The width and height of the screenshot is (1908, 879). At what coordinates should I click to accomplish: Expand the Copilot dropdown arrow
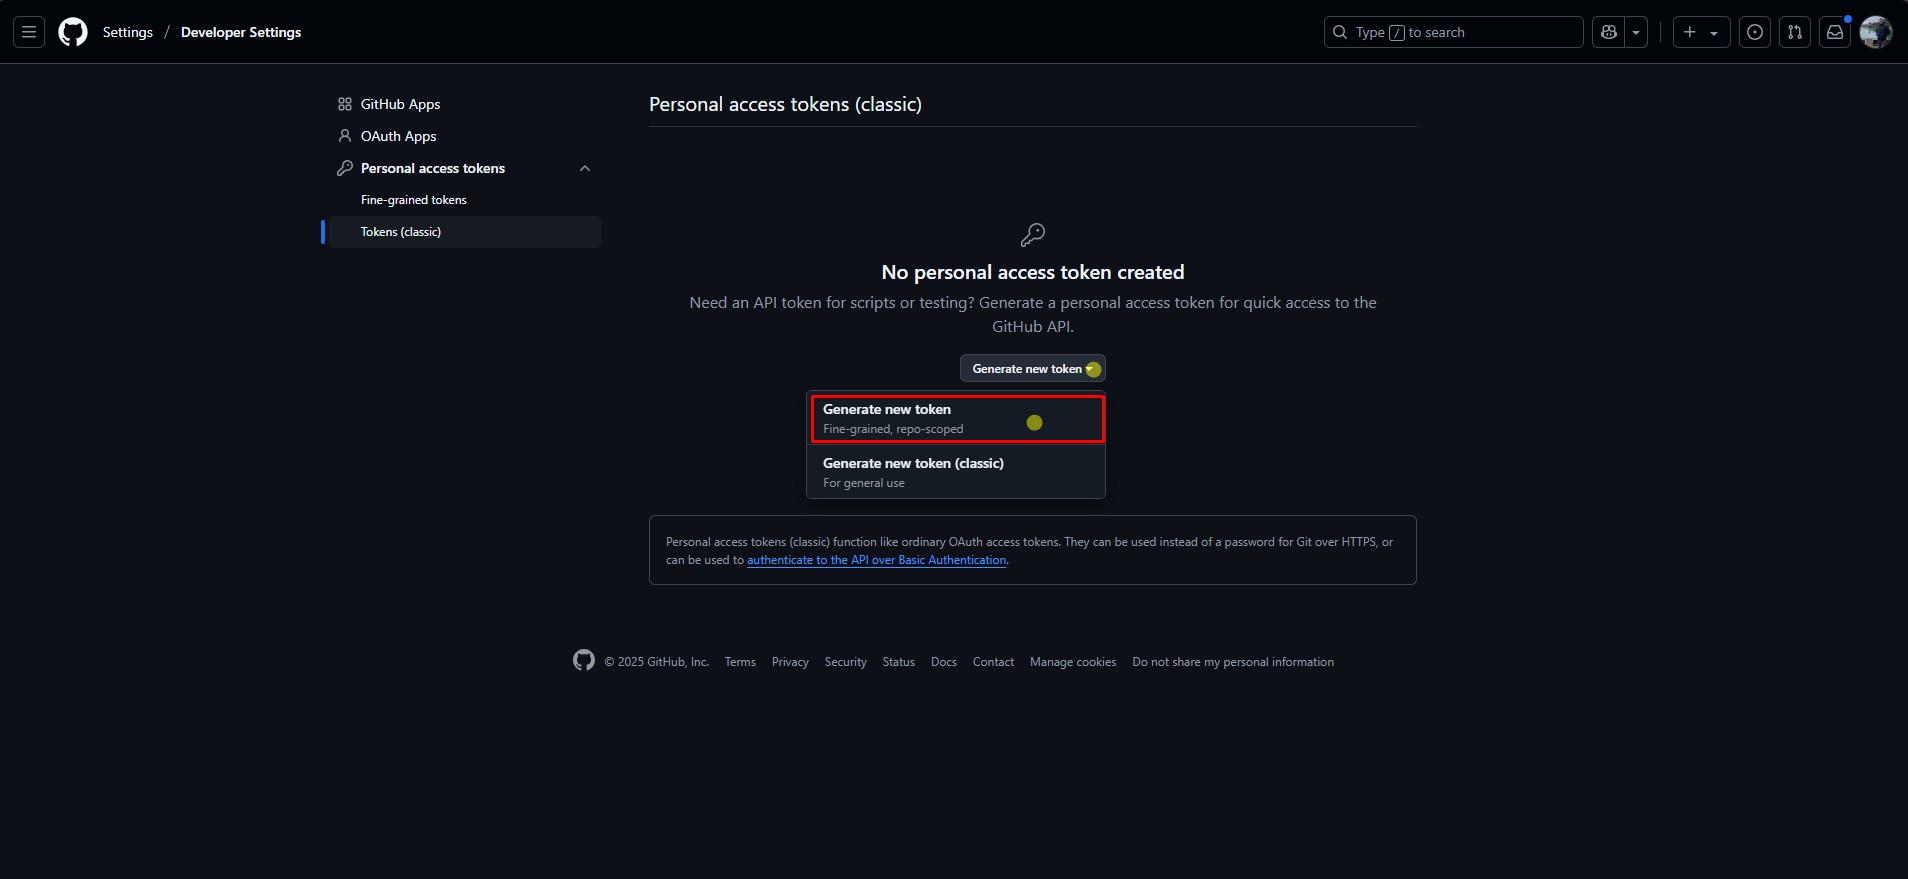tap(1636, 32)
